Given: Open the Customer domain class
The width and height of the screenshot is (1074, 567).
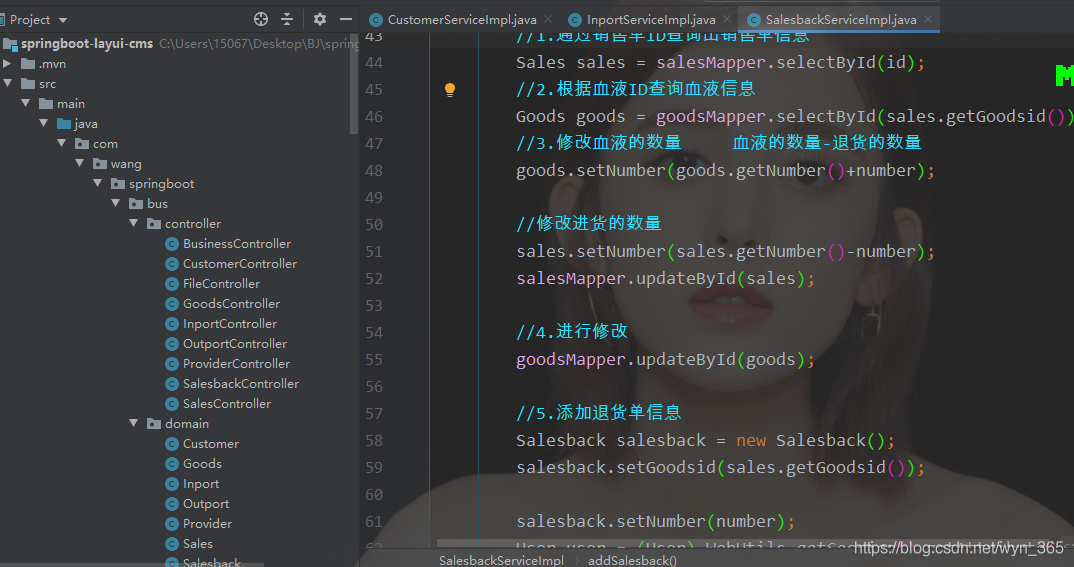Looking at the screenshot, I should point(210,444).
